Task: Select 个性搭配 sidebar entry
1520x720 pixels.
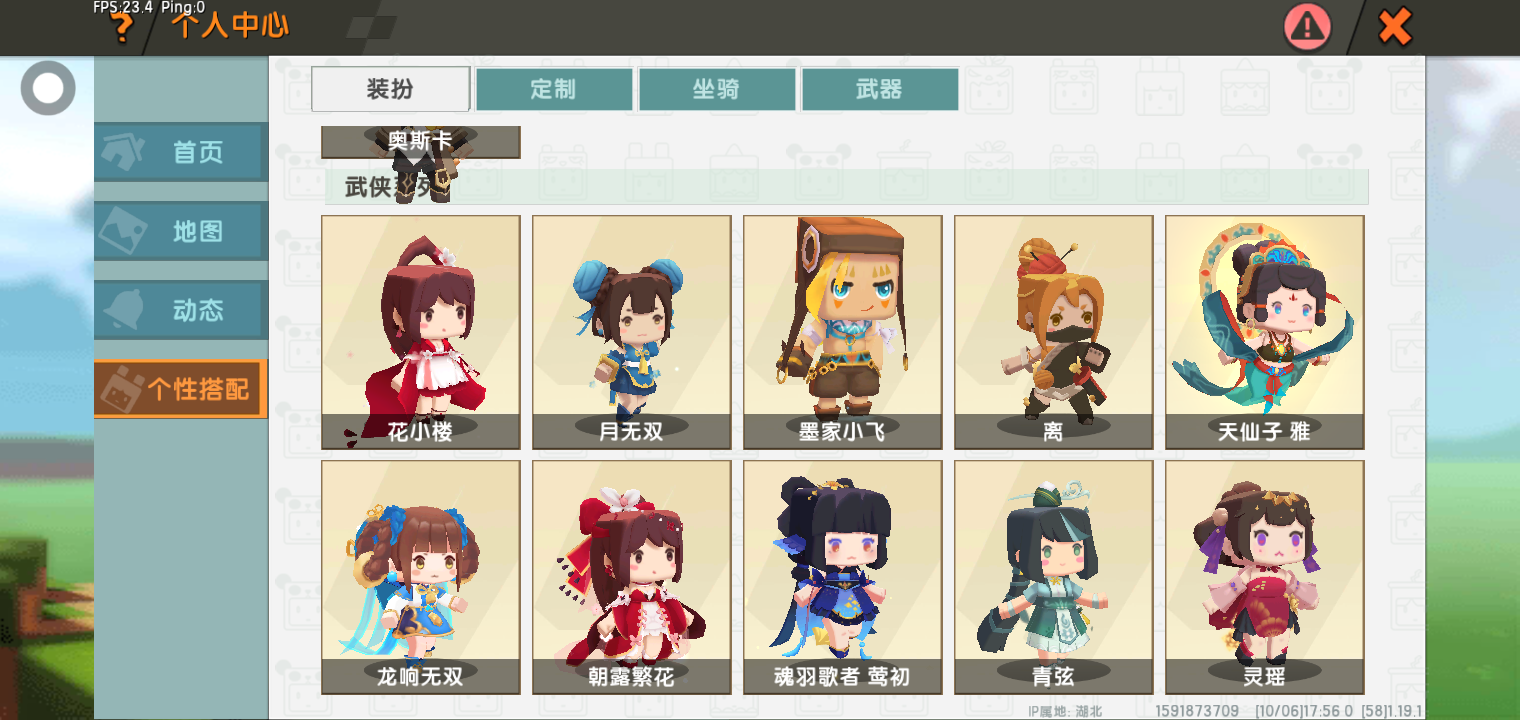Action: click(181, 389)
